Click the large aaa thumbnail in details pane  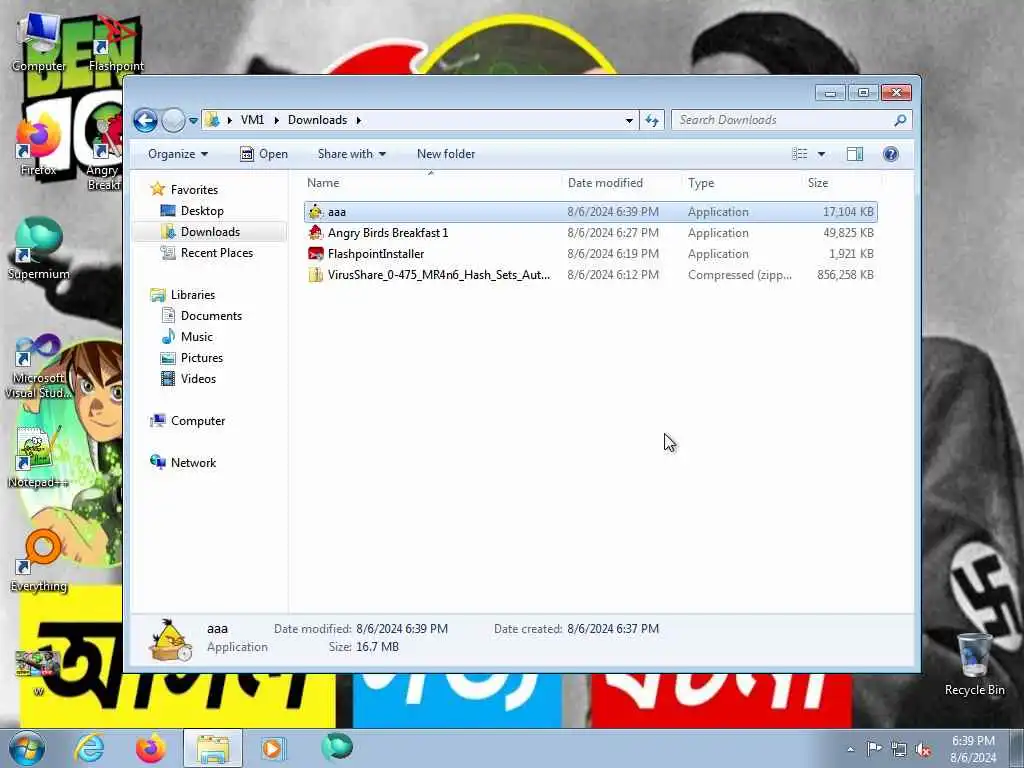170,640
